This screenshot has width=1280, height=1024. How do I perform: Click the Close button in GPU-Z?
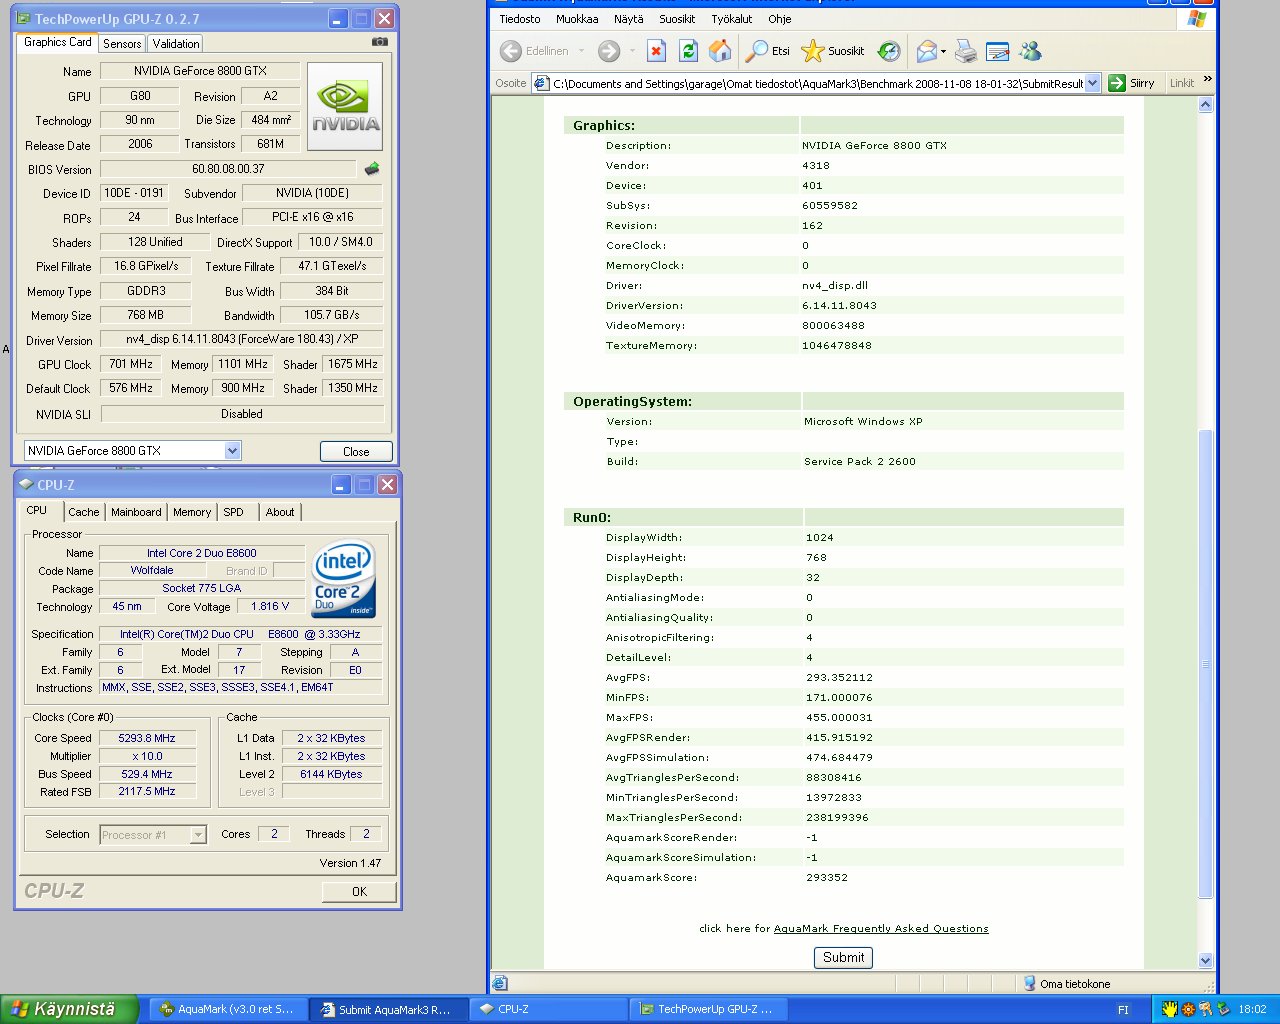coord(356,451)
